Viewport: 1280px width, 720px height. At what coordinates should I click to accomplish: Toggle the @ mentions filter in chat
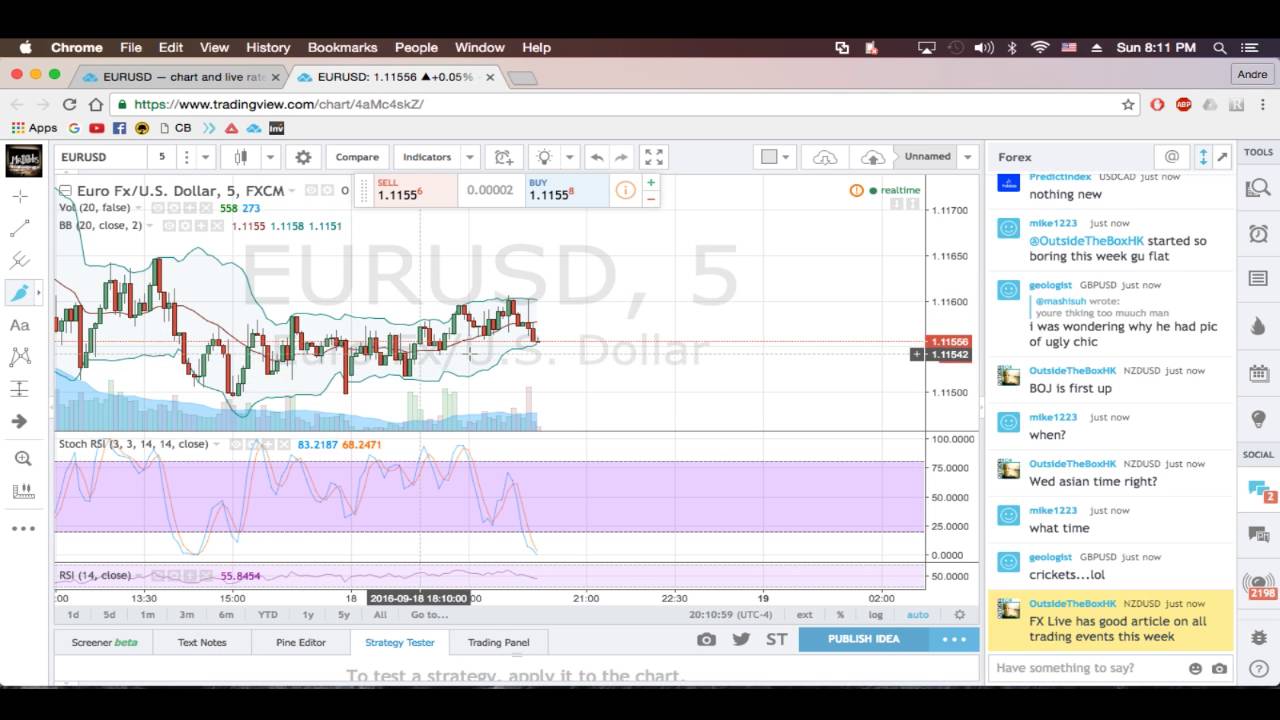click(1172, 157)
